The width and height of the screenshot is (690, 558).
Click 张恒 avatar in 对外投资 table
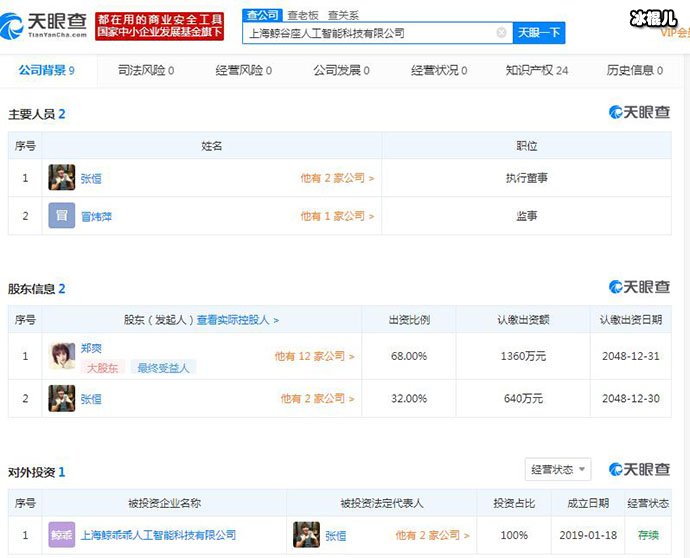tap(306, 535)
